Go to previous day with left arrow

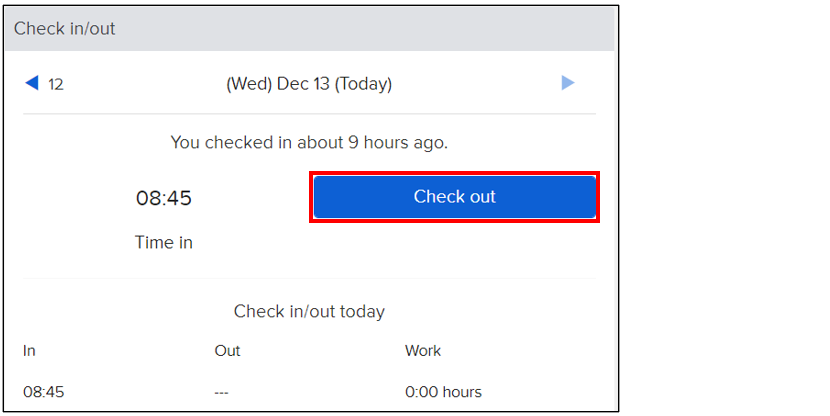31,83
